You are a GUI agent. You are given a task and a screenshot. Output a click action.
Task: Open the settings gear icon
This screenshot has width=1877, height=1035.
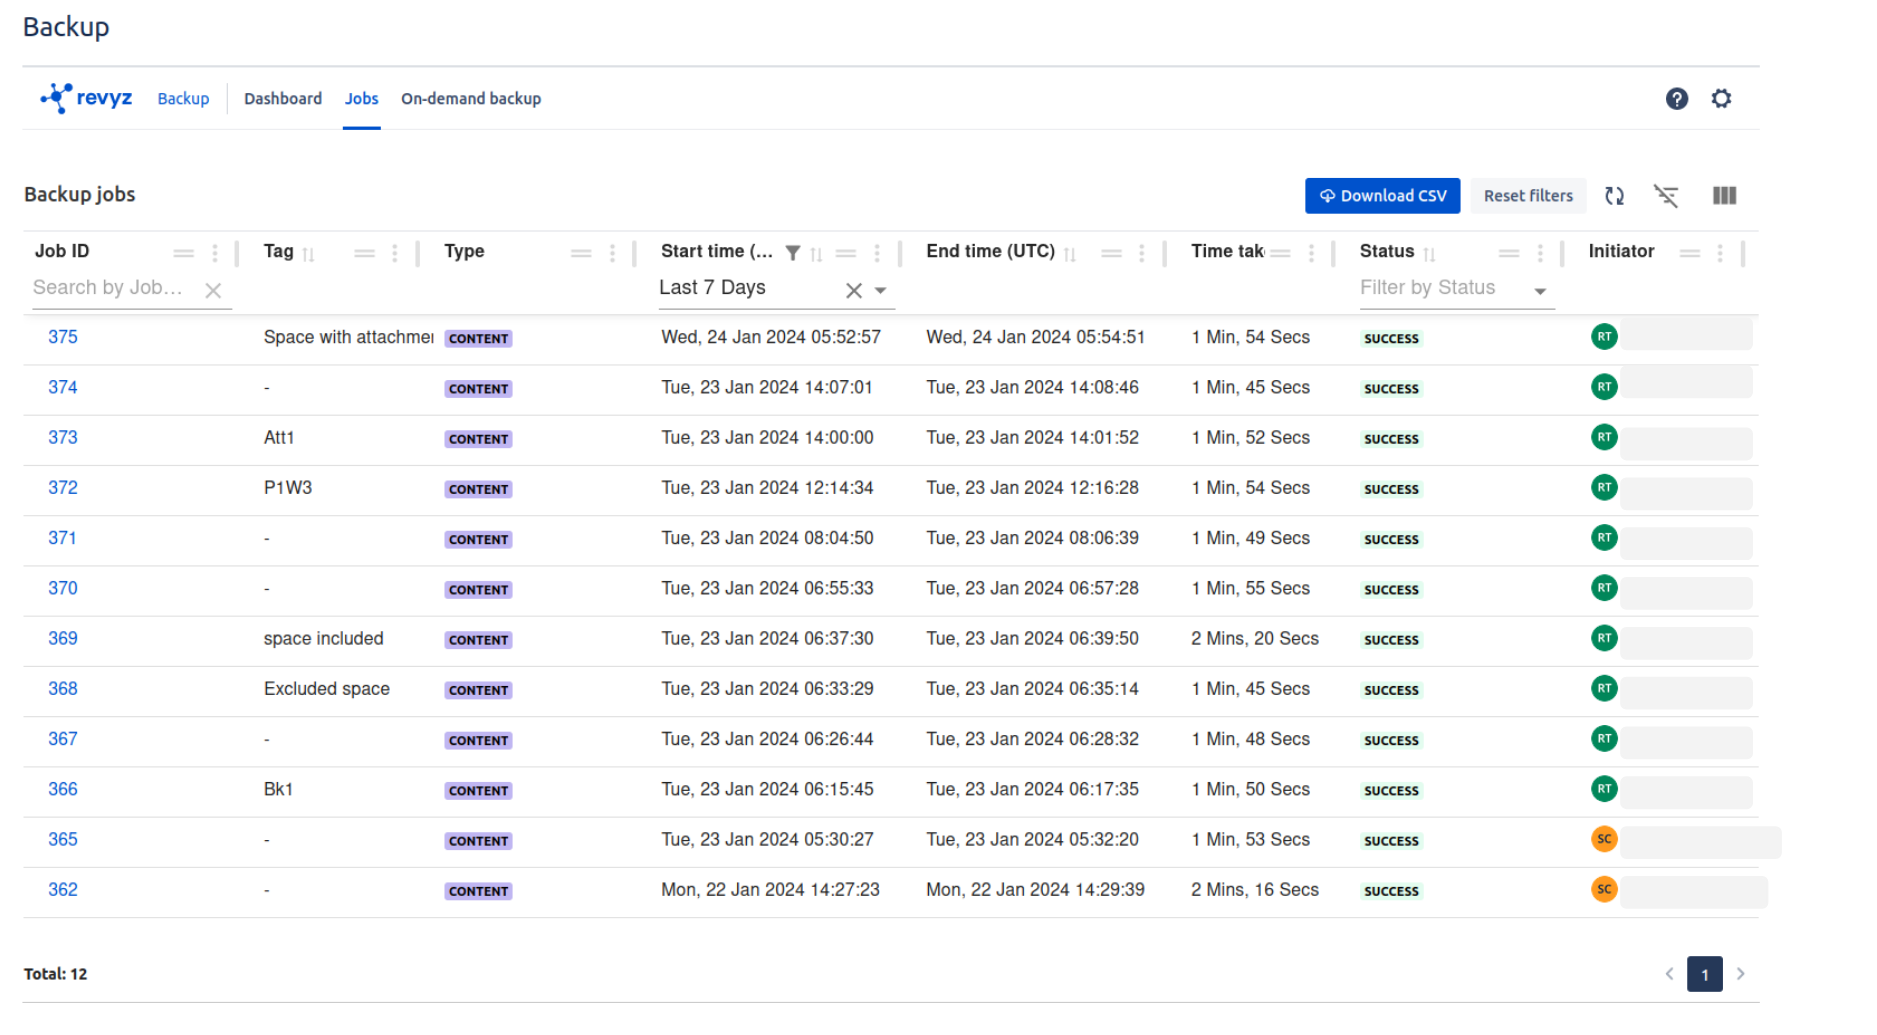tap(1720, 98)
